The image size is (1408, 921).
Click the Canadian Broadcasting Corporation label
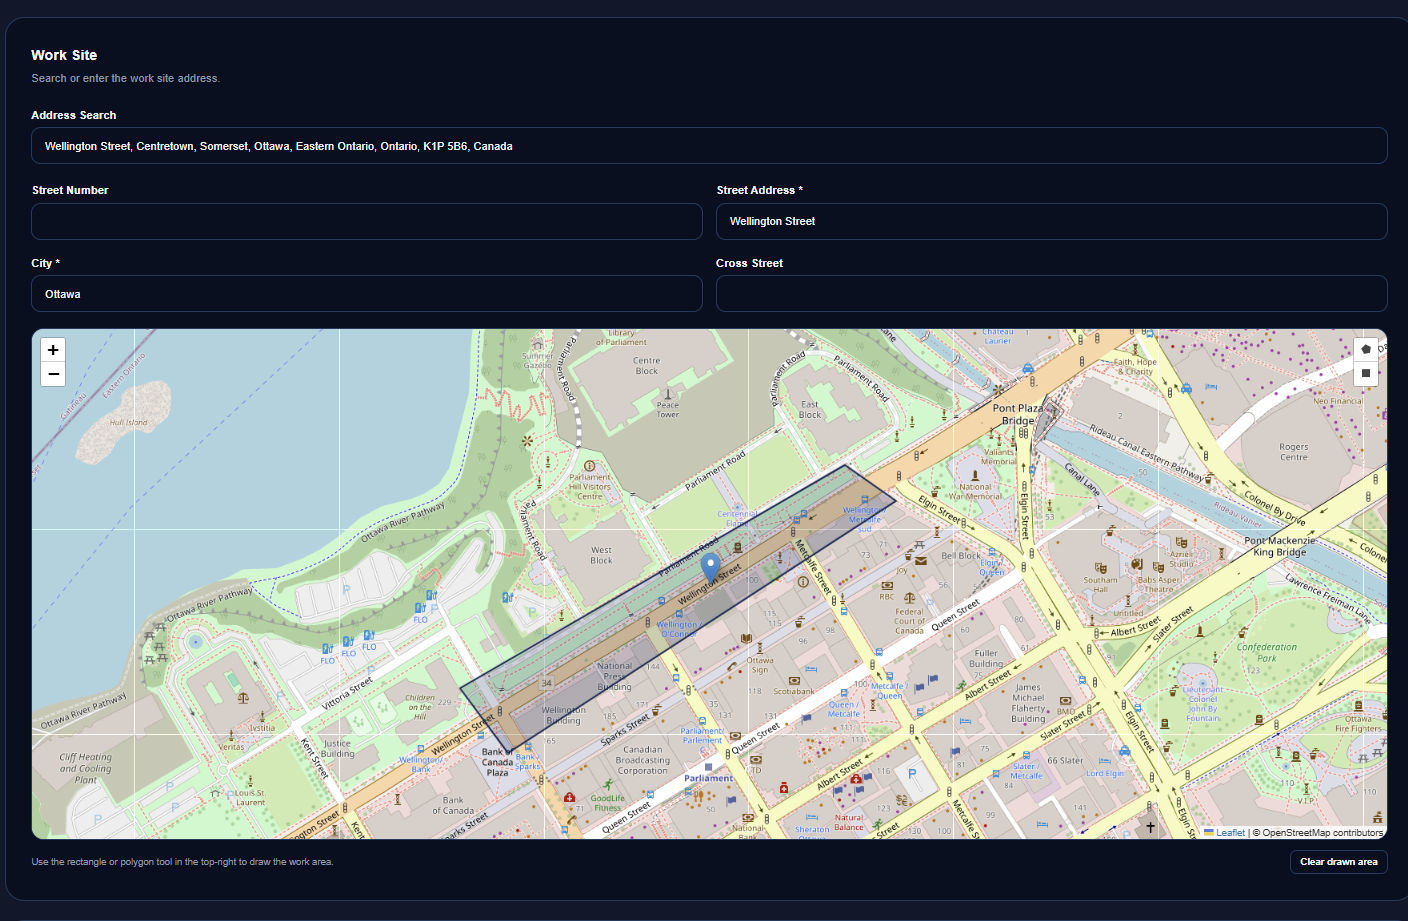643,760
